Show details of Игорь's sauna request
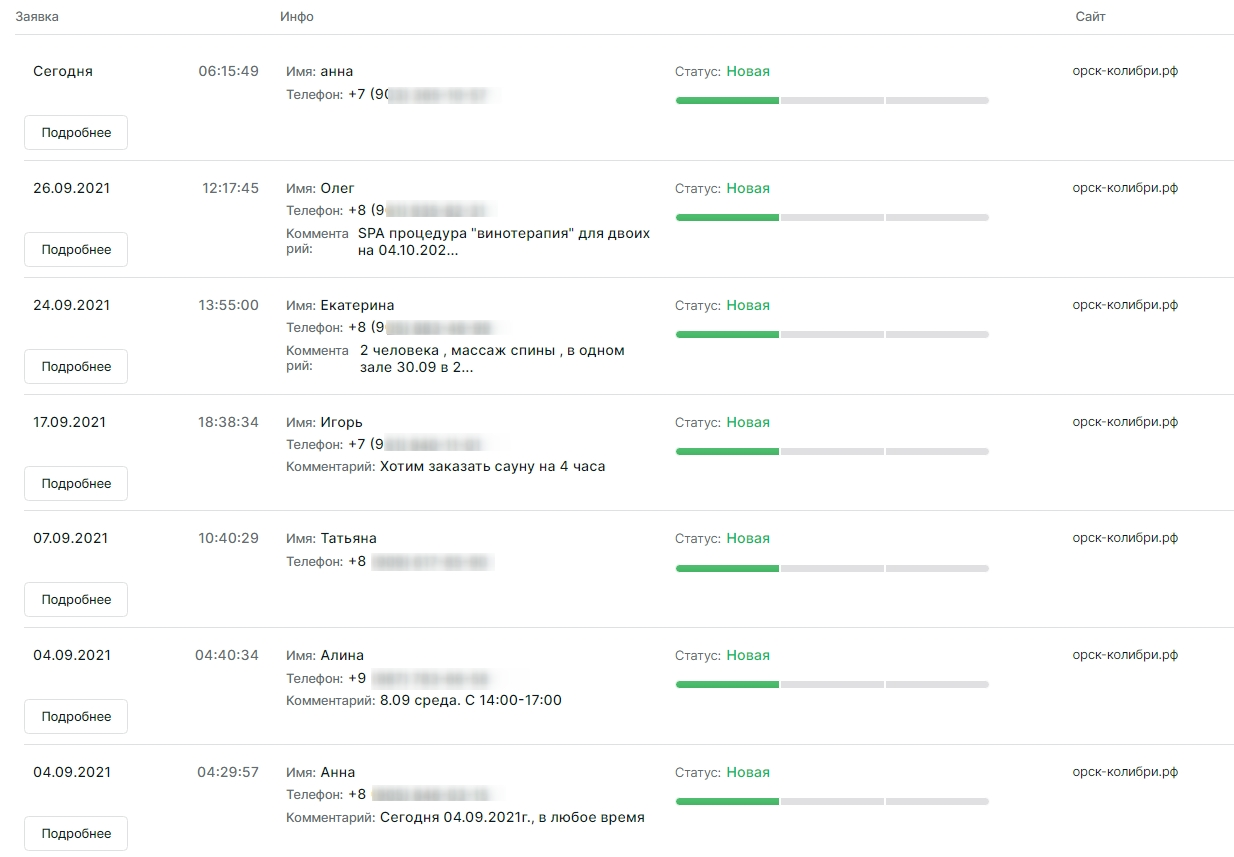Image resolution: width=1234 pixels, height=857 pixels. 76,484
